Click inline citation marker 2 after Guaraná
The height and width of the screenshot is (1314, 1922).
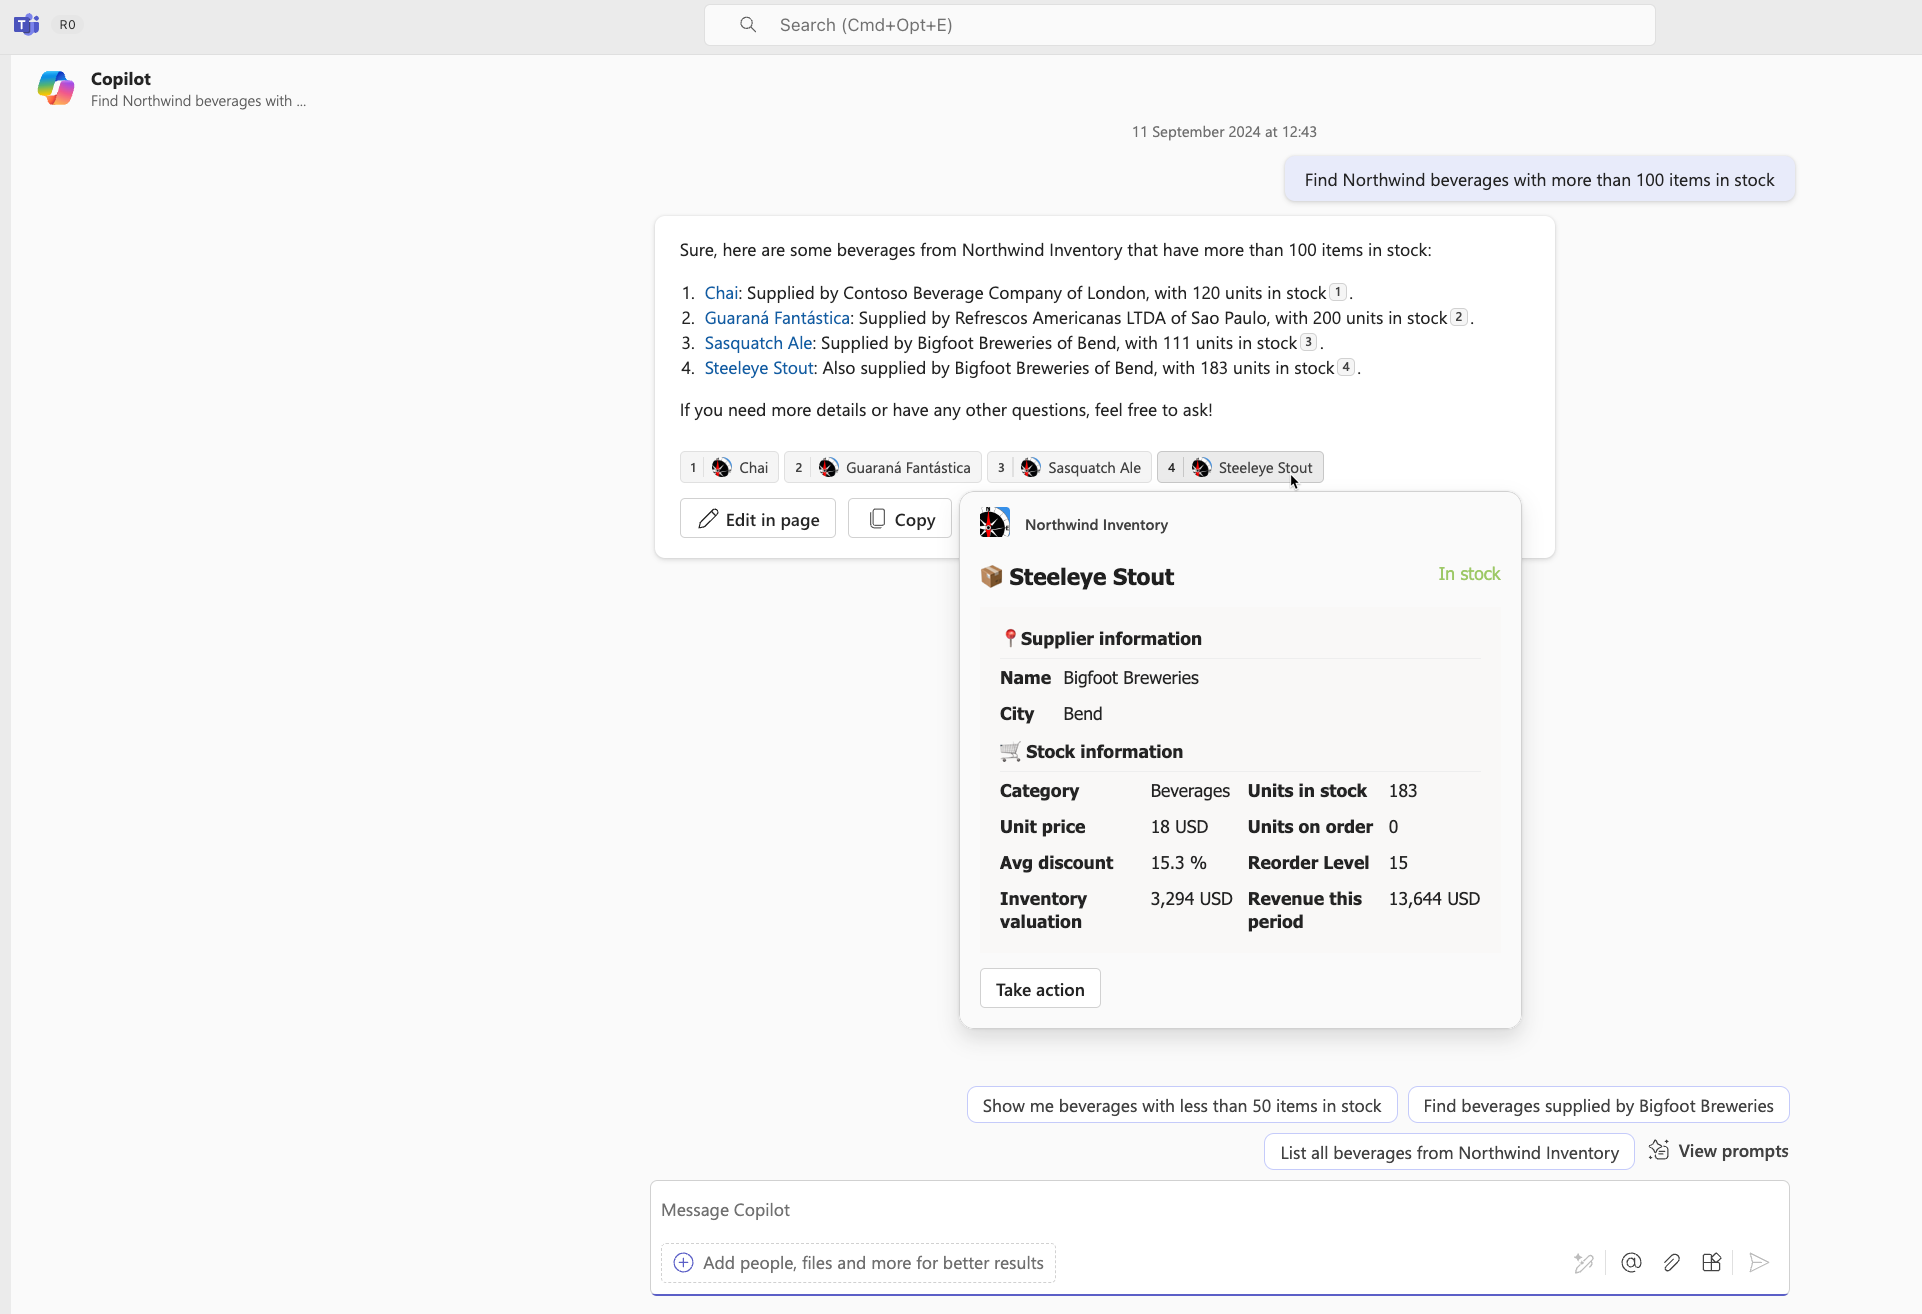1459,317
